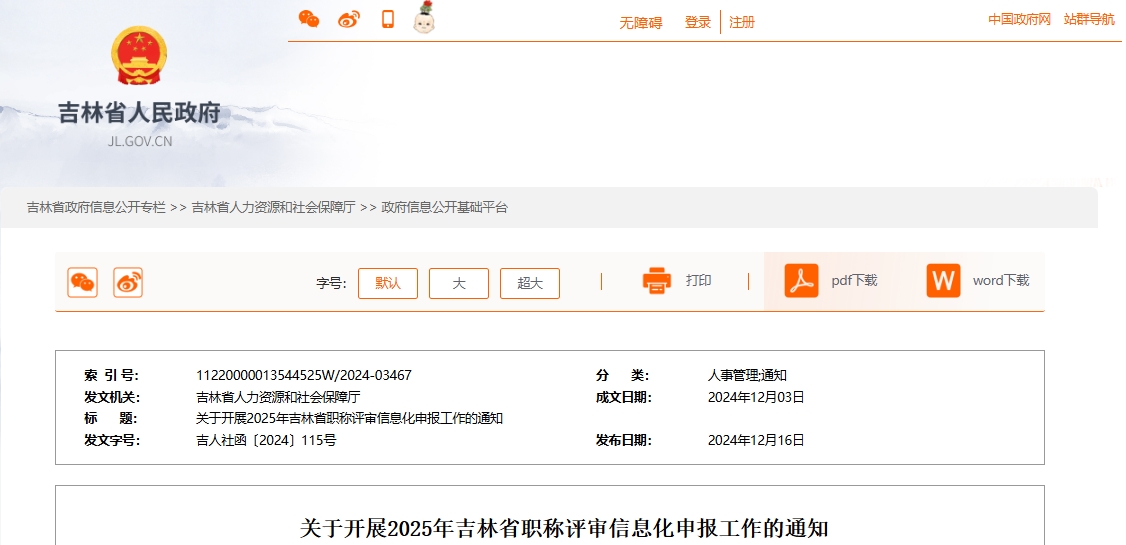Share via WeChat icon in article toolbar
Viewport: 1126px width, 545px height.
(82, 283)
